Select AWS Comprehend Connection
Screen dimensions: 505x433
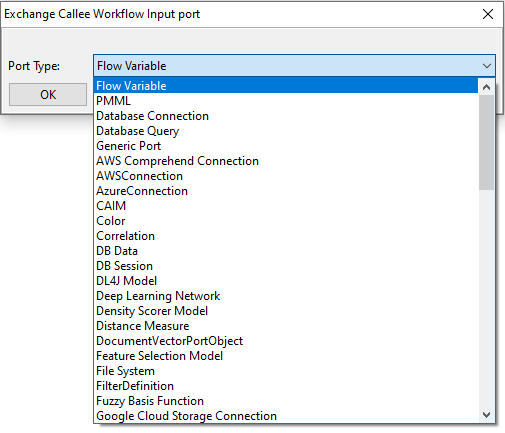286,161
